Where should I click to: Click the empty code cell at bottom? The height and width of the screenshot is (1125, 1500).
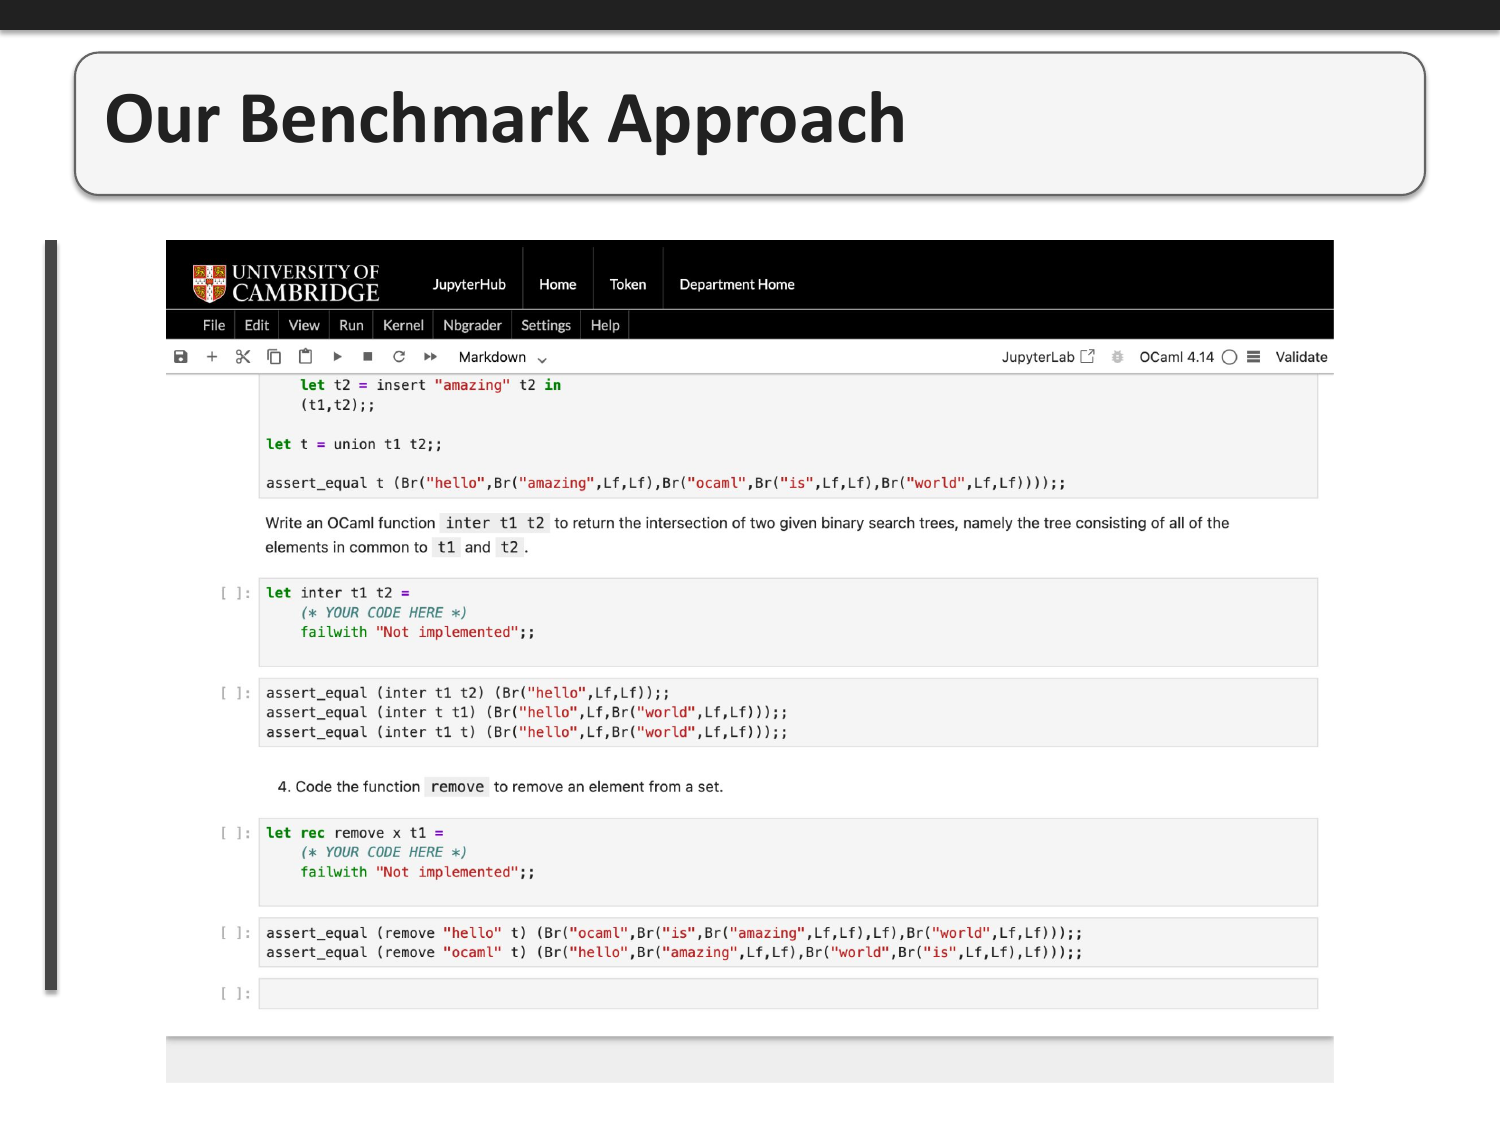787,994
